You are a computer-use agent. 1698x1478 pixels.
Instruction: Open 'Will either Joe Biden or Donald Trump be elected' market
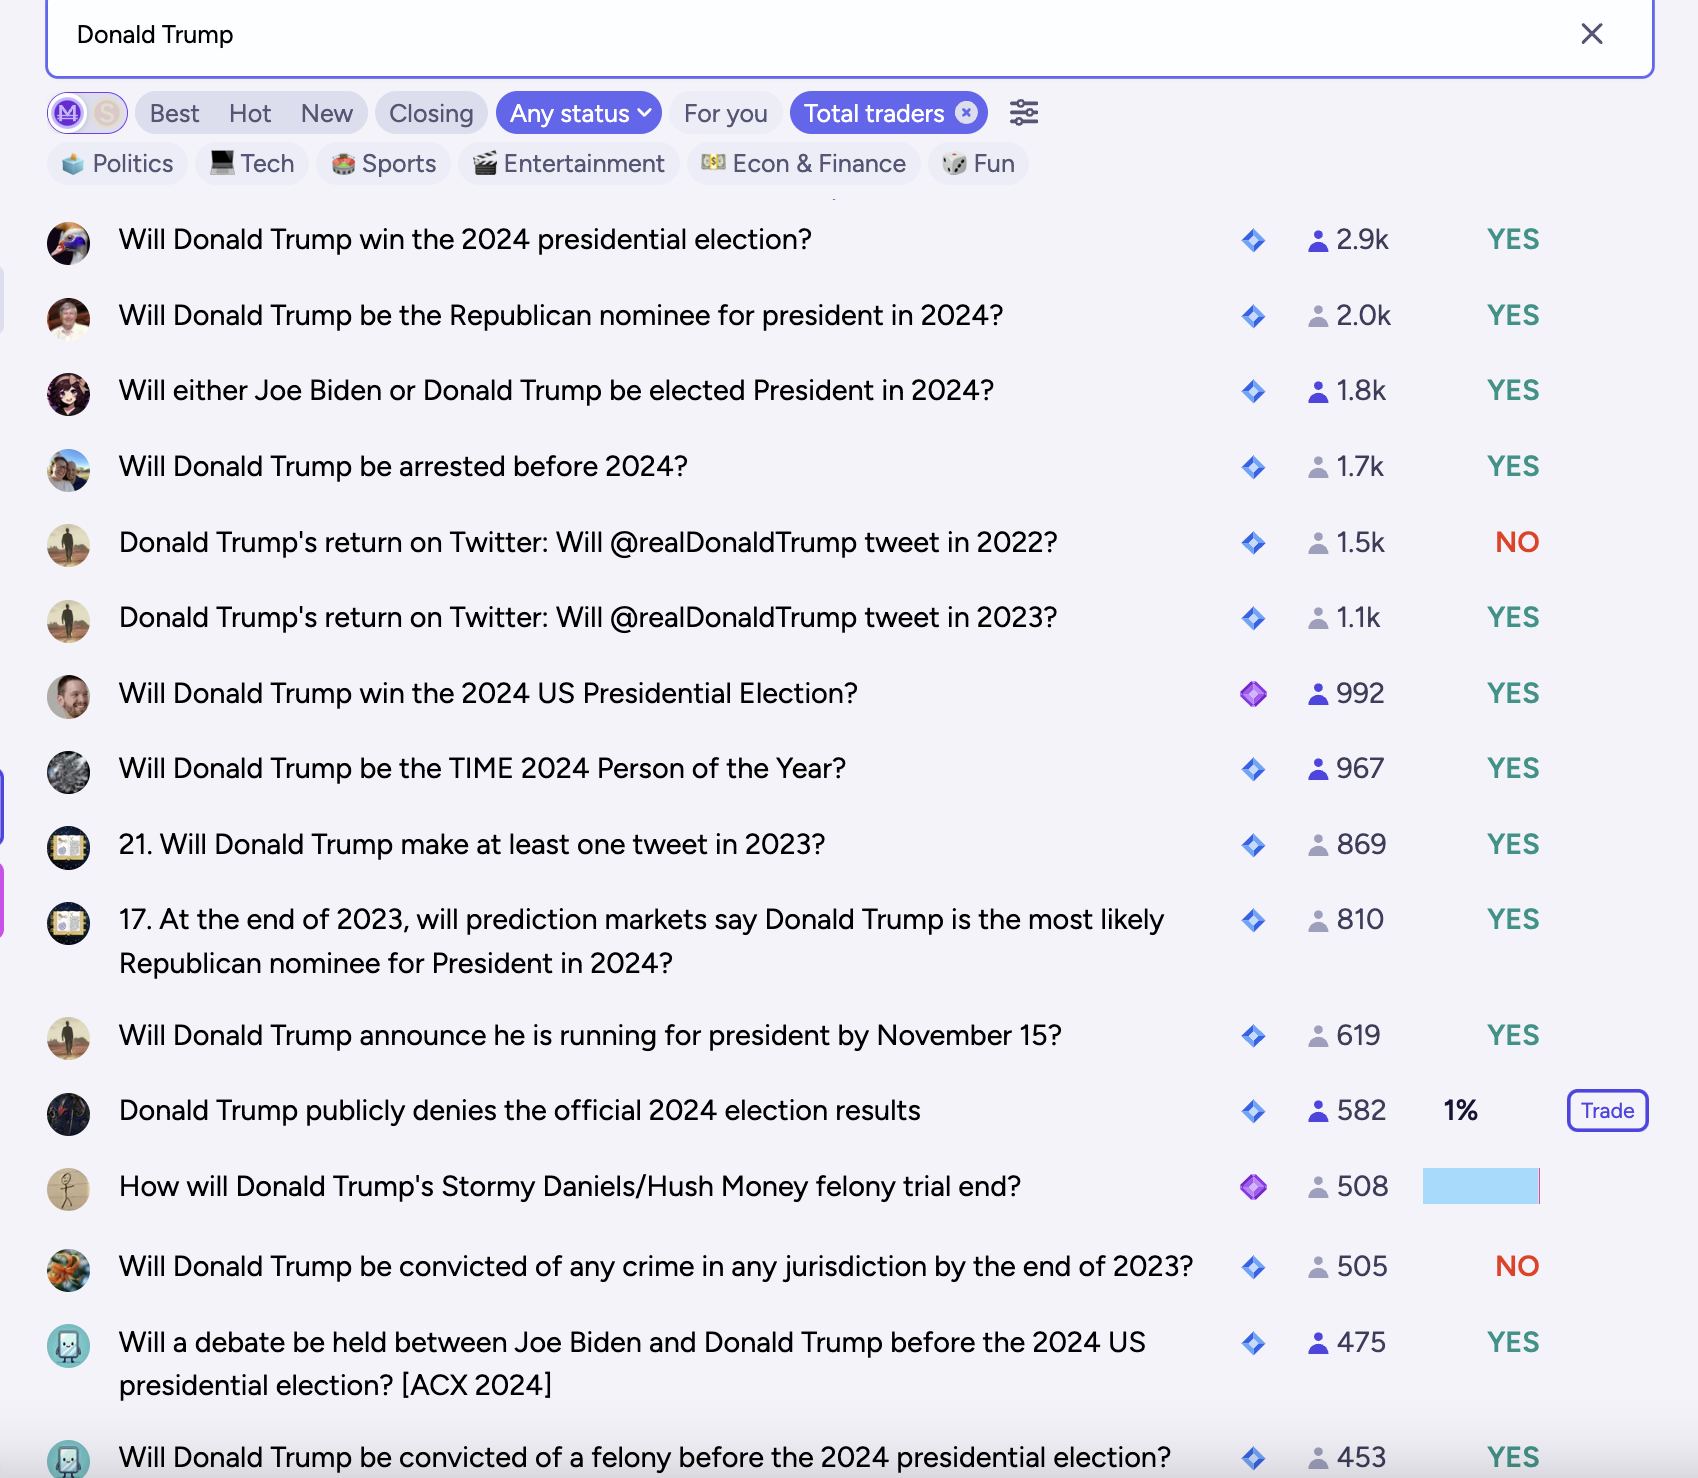click(556, 391)
